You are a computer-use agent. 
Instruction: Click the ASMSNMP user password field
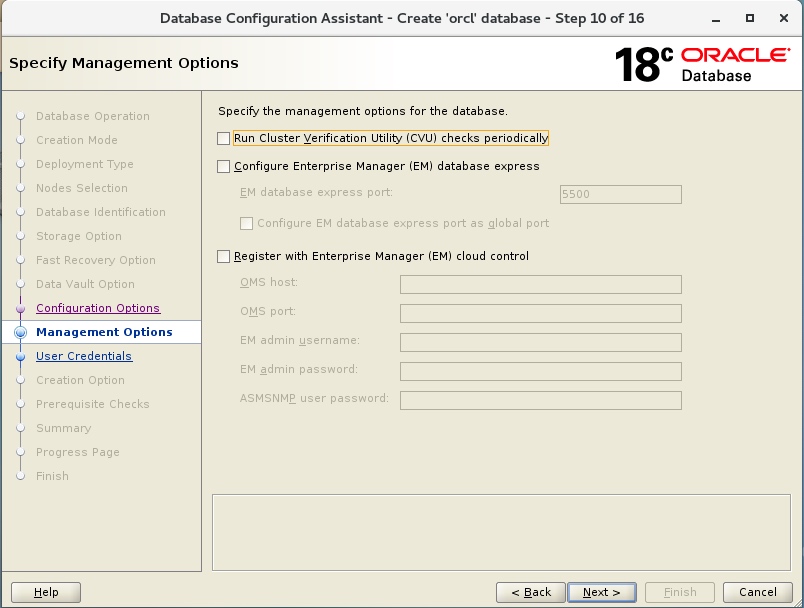[540, 400]
